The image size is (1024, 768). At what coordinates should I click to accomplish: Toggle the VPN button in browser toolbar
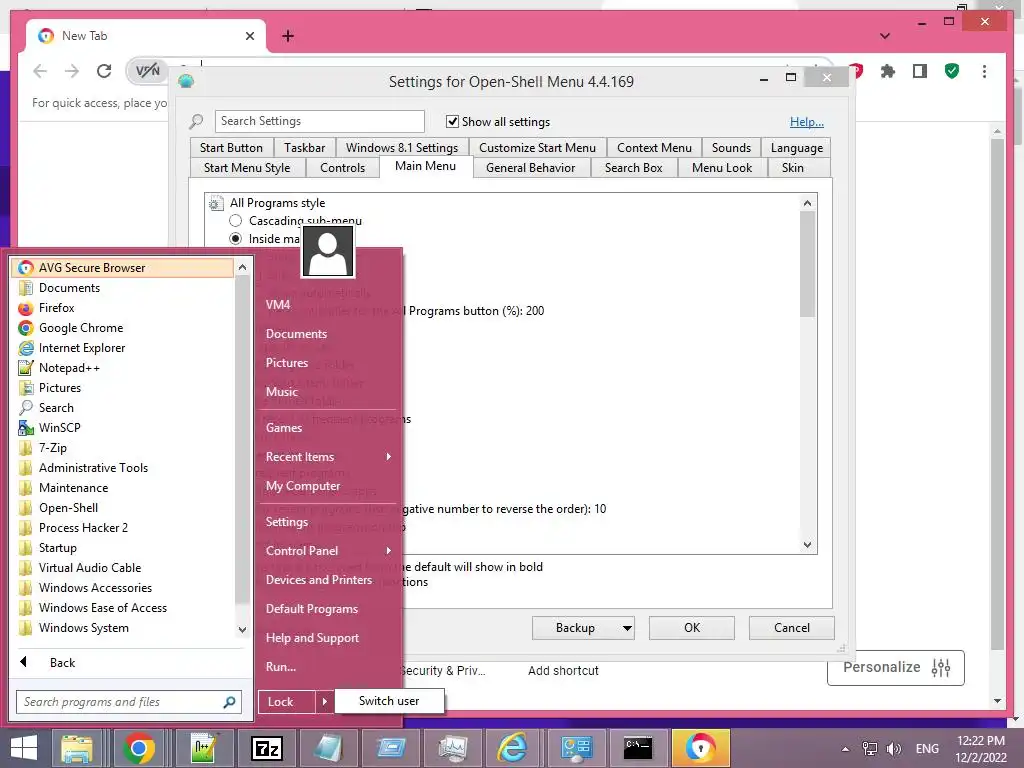pyautogui.click(x=148, y=71)
